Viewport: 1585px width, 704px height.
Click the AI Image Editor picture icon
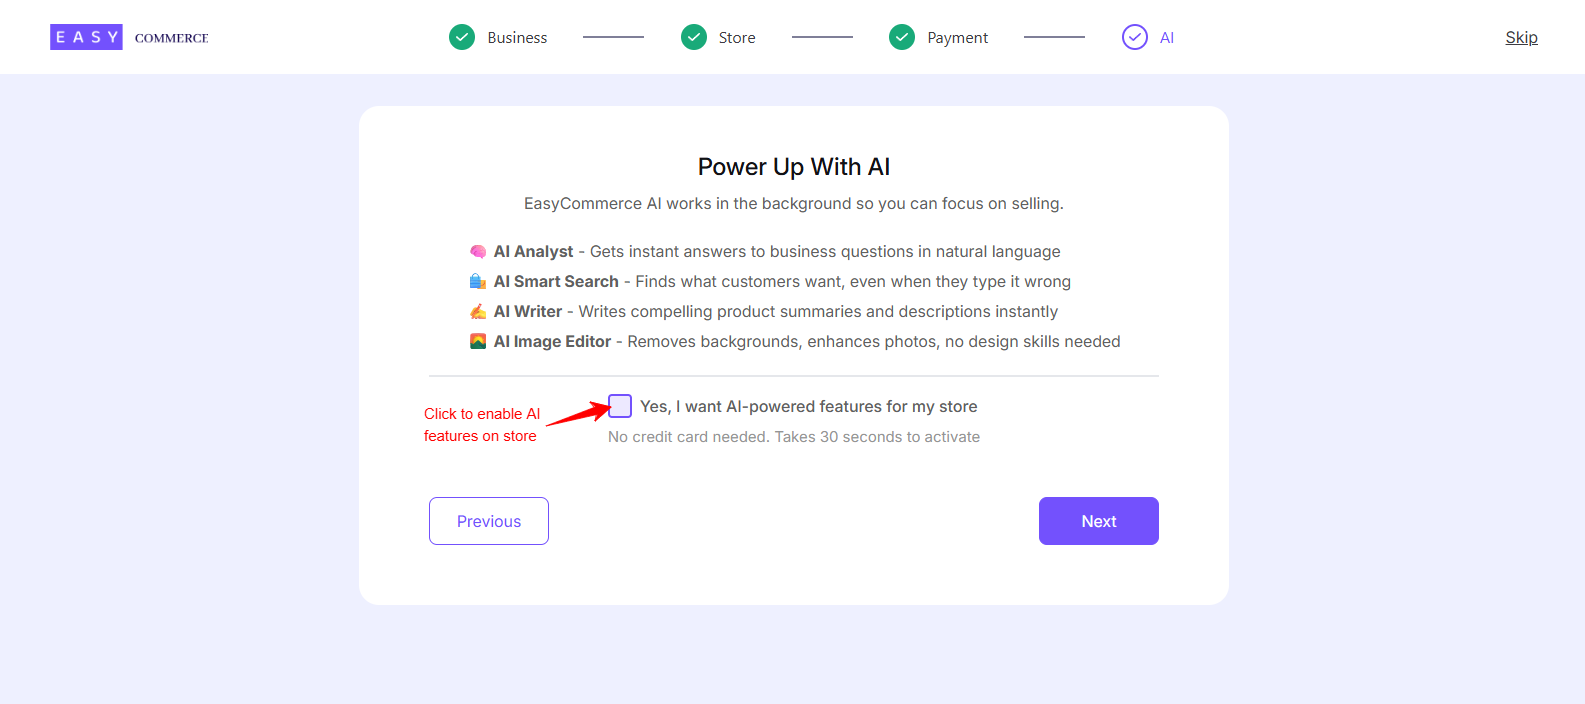478,342
